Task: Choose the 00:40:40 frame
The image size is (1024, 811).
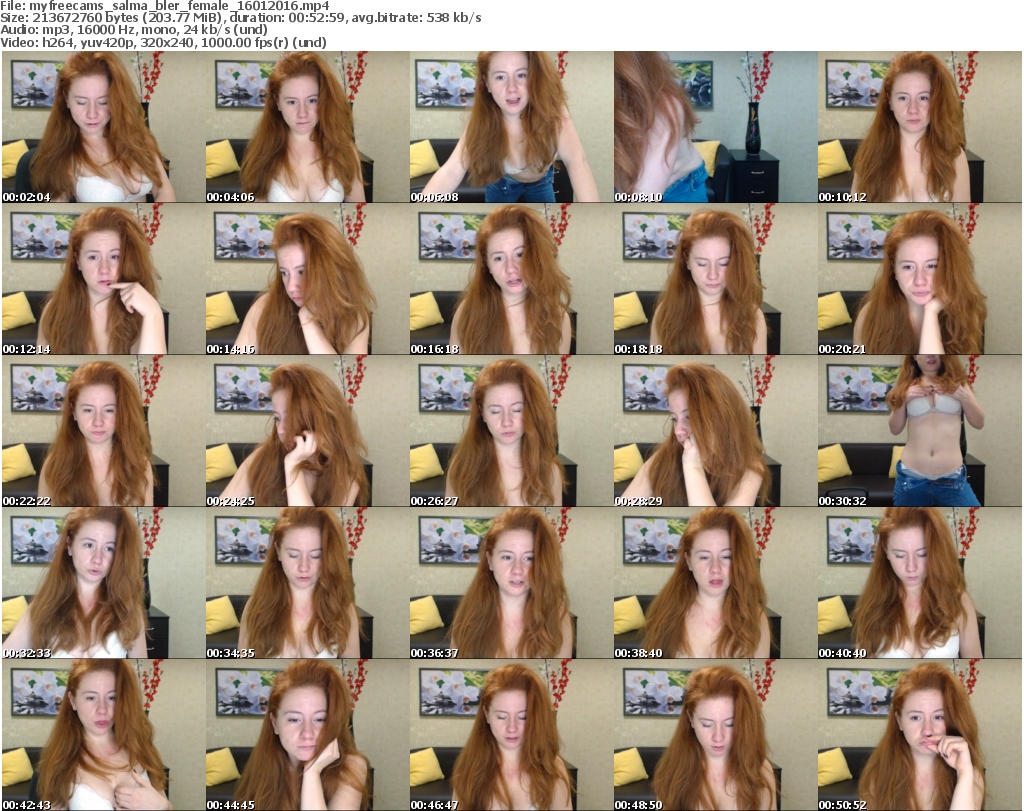Action: [920, 583]
